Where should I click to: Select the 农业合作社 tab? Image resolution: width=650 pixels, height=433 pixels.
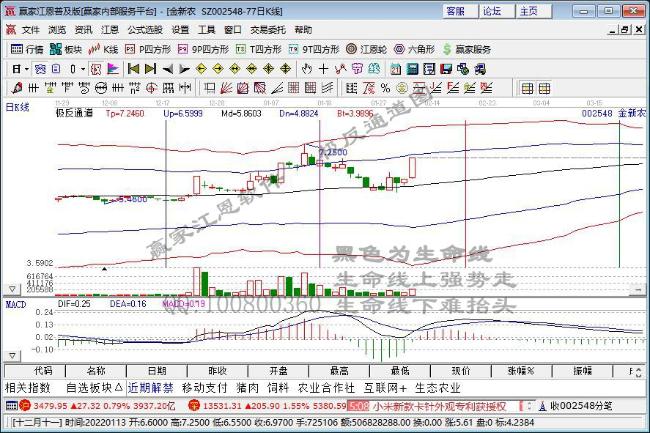point(326,388)
